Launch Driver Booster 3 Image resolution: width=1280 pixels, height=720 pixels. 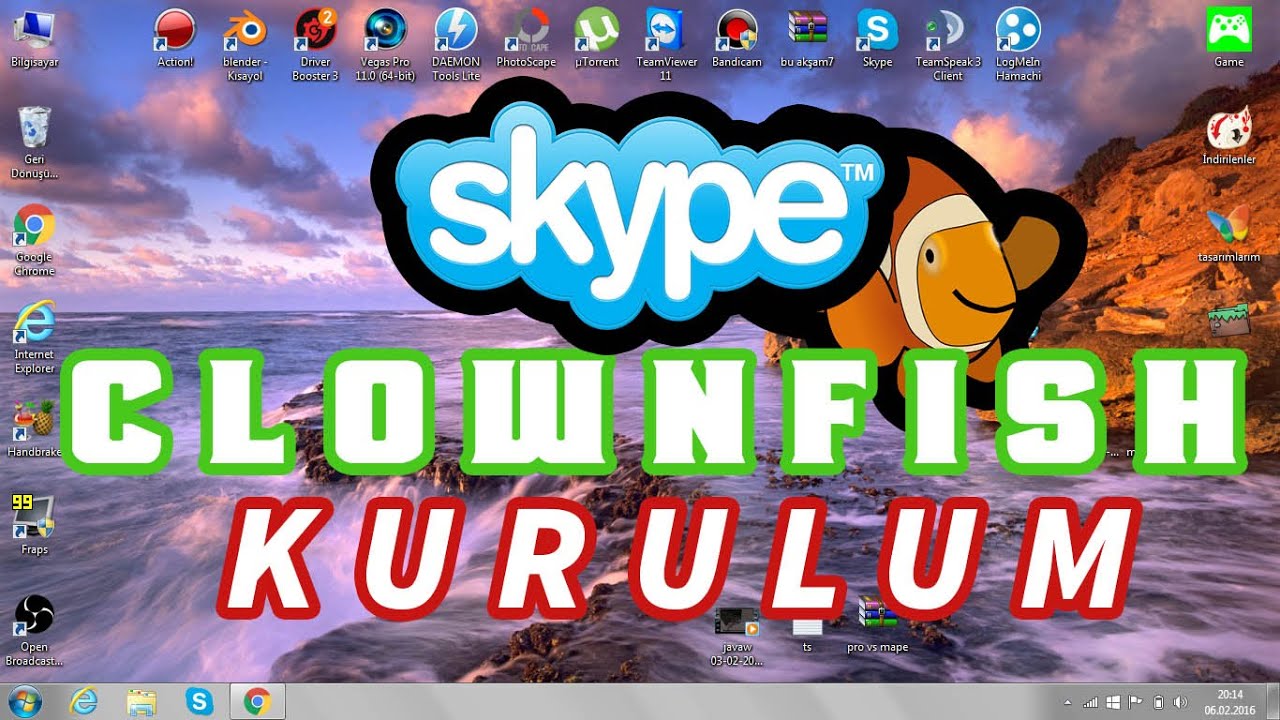(x=315, y=44)
